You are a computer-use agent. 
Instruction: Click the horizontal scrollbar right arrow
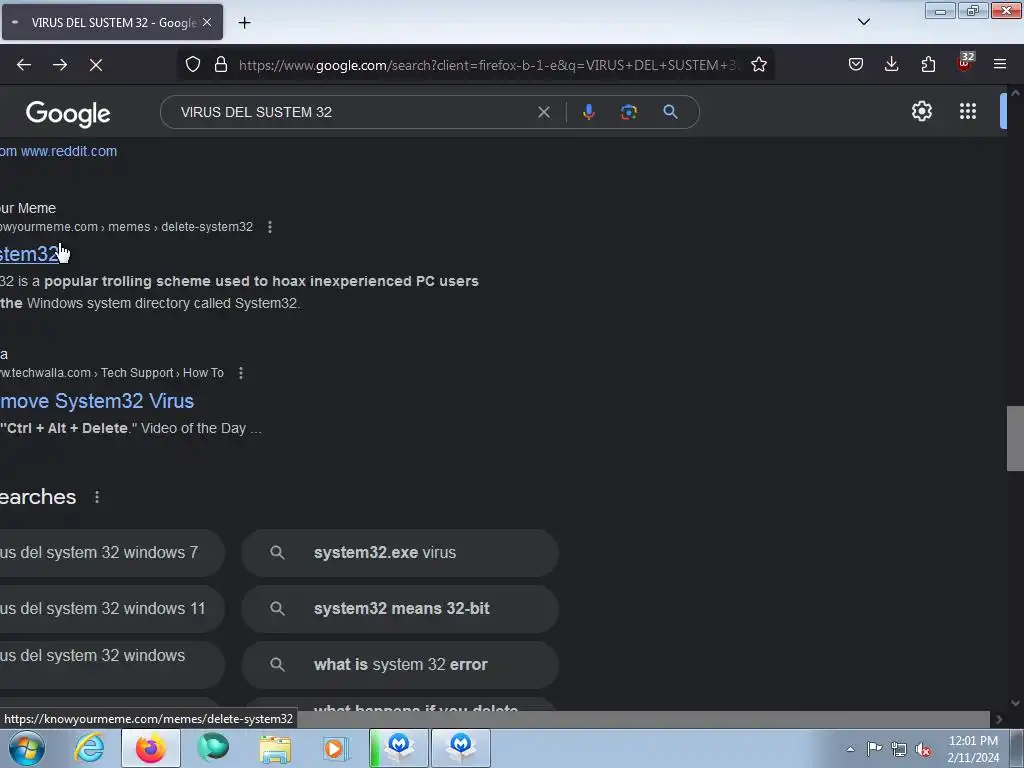(x=999, y=719)
